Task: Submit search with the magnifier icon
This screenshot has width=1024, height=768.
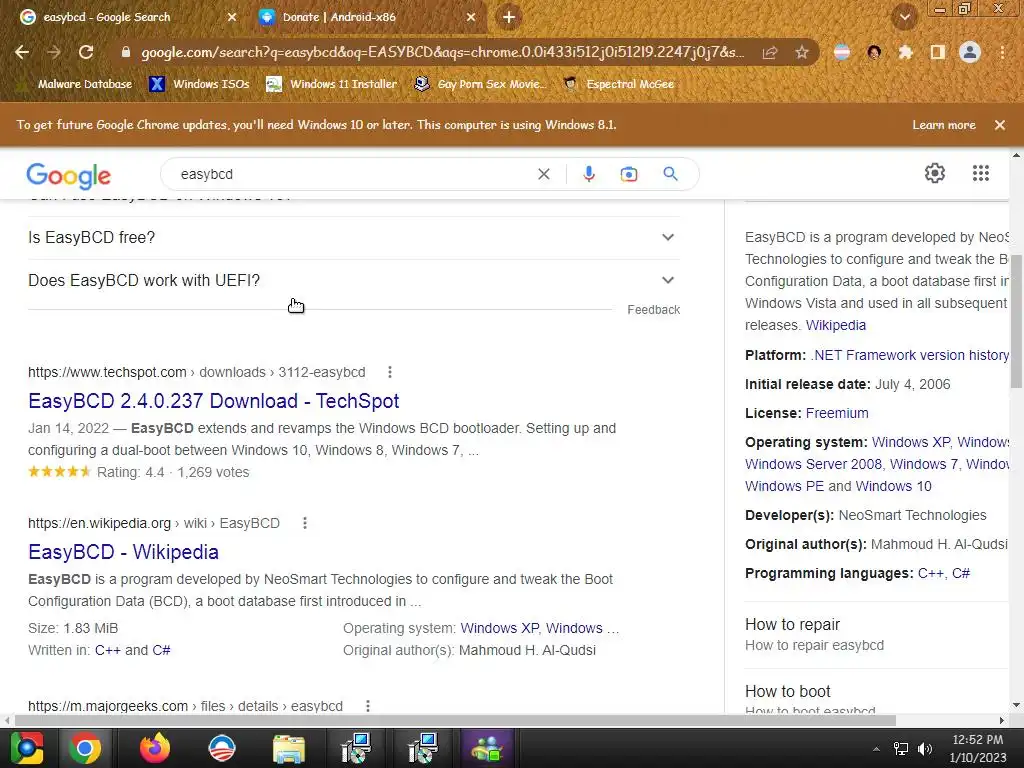Action: (670, 174)
